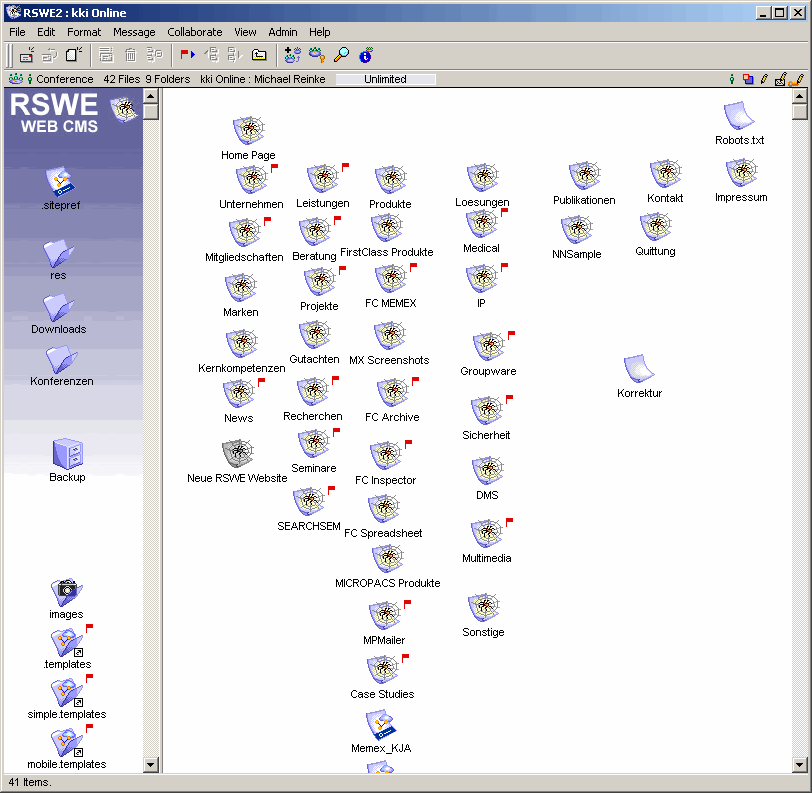812x793 pixels.
Task: Click the 'Sonstige' label
Action: tap(483, 632)
